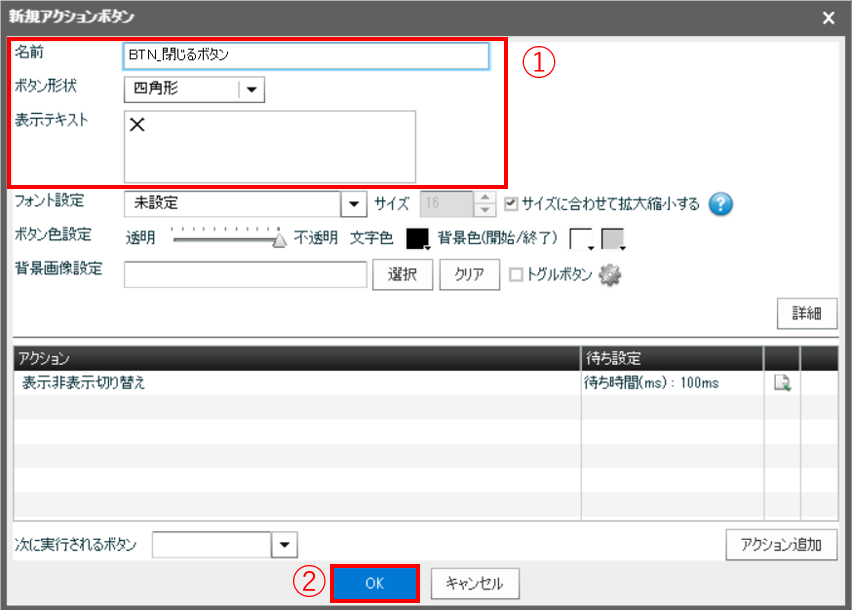Click the アクション追加 button
Screen dimensions: 853x610
781,545
